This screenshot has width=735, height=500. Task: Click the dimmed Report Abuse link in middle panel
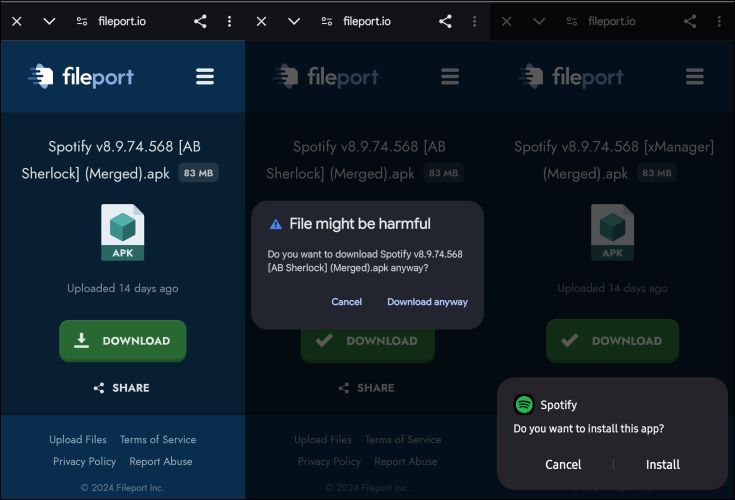406,462
